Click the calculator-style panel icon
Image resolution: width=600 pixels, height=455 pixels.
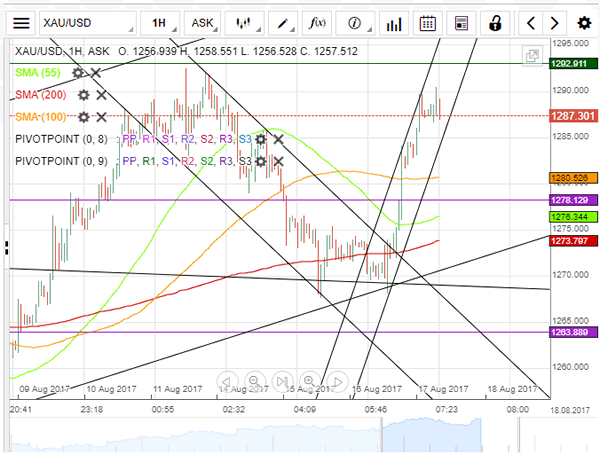click(x=461, y=23)
